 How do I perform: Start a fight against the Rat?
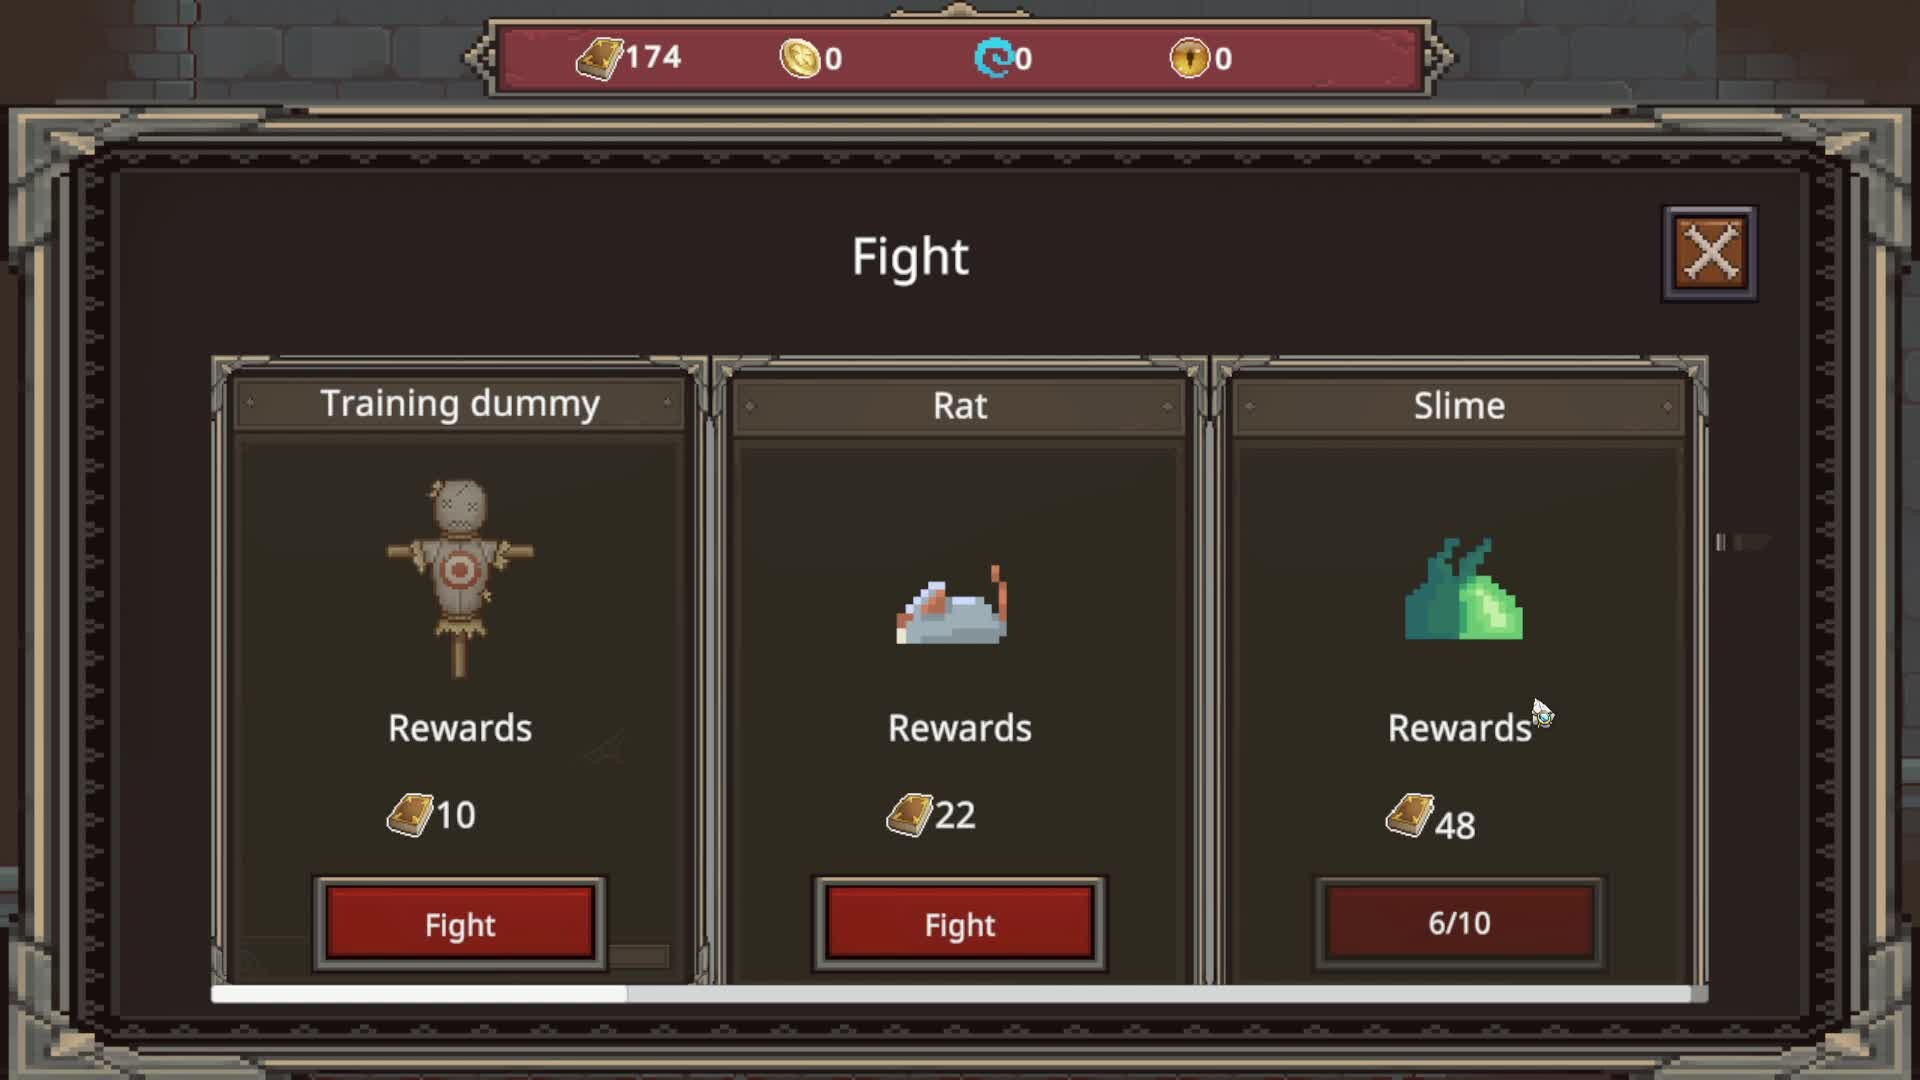coord(960,924)
